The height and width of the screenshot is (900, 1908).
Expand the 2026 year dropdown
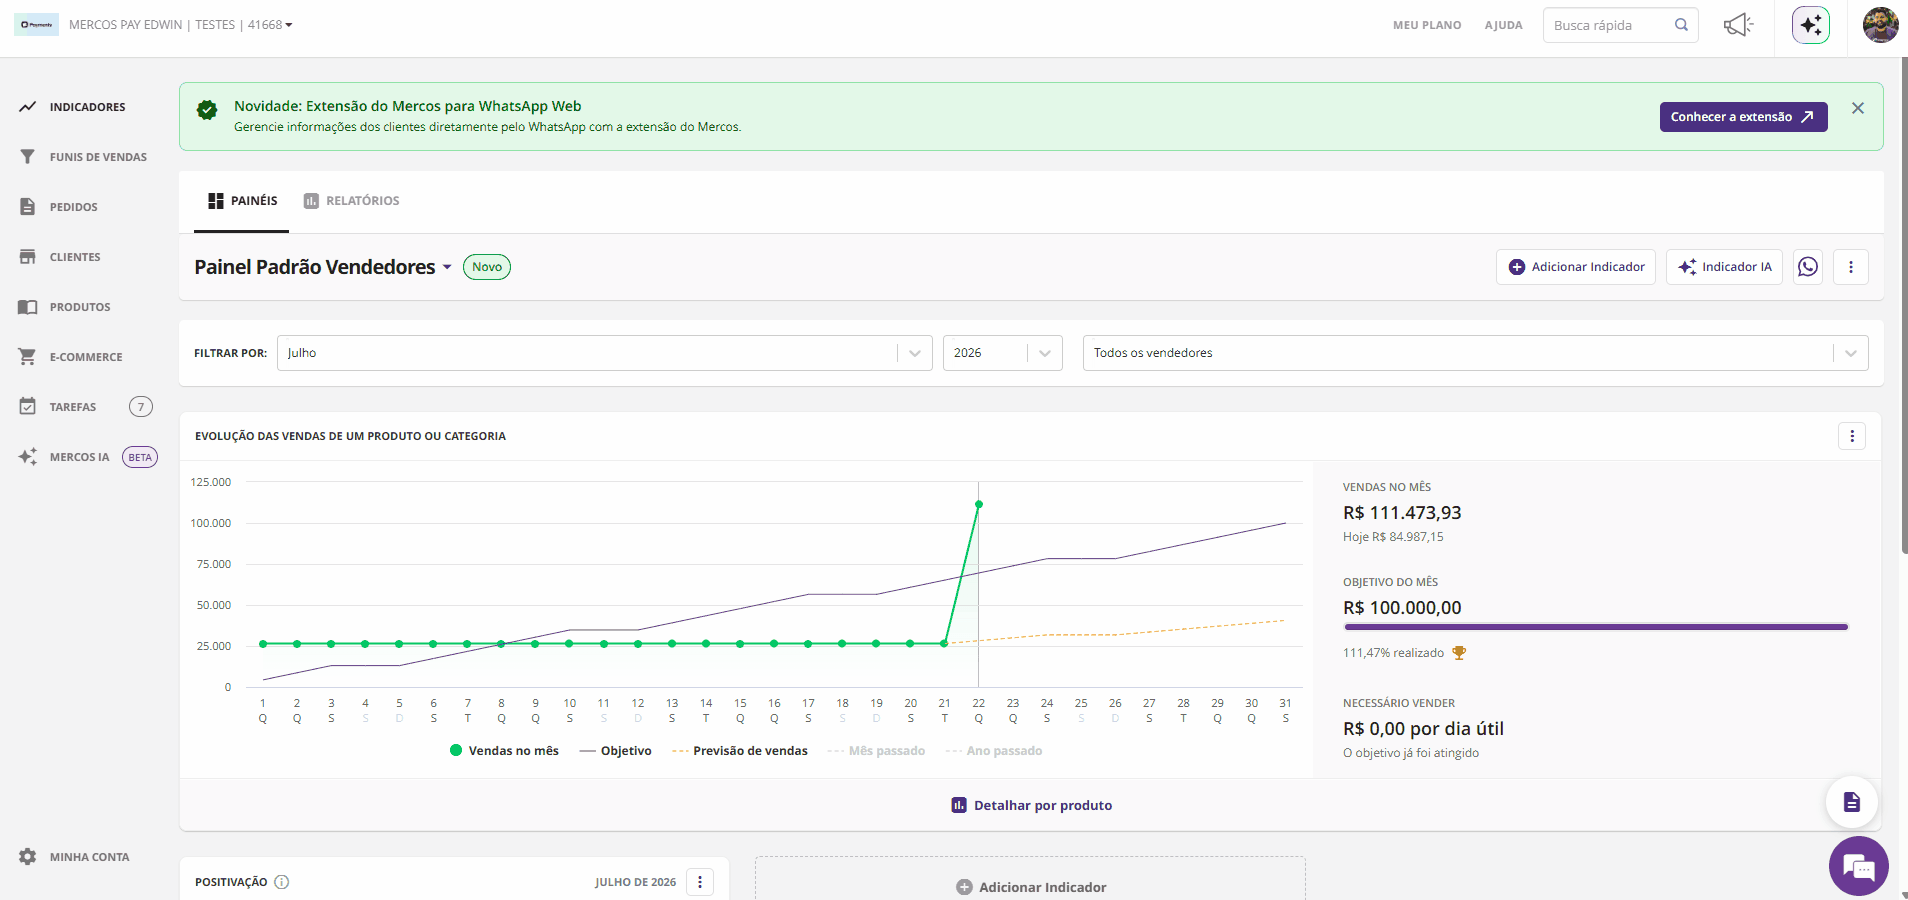tap(1002, 353)
